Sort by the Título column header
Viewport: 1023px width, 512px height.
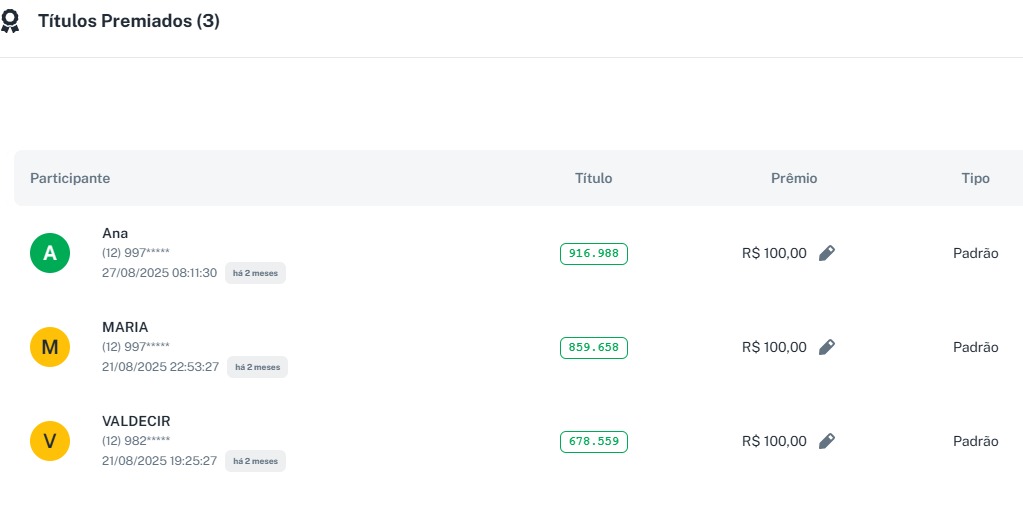pos(594,179)
